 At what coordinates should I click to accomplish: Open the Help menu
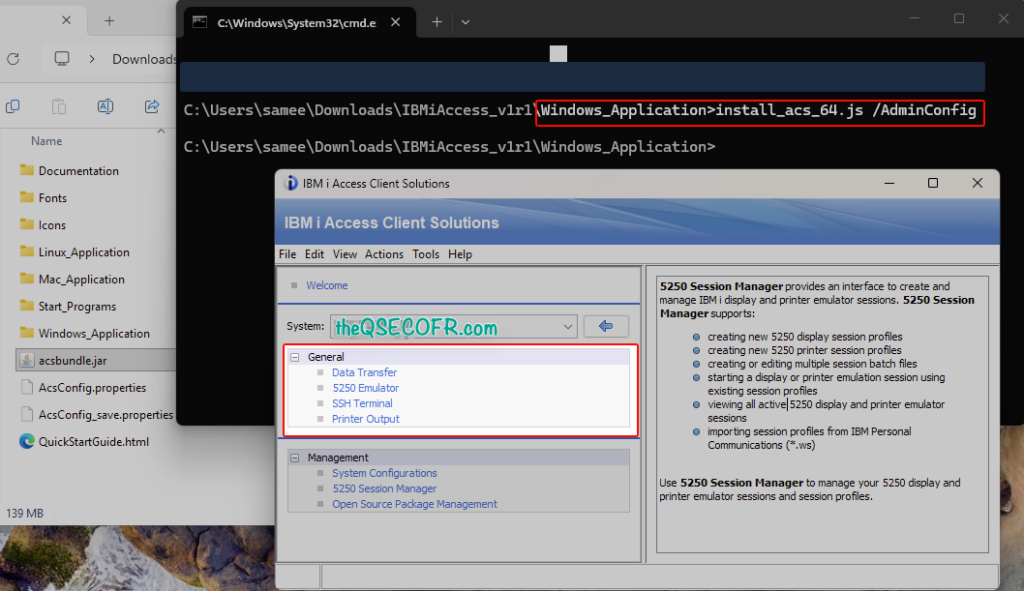point(460,254)
